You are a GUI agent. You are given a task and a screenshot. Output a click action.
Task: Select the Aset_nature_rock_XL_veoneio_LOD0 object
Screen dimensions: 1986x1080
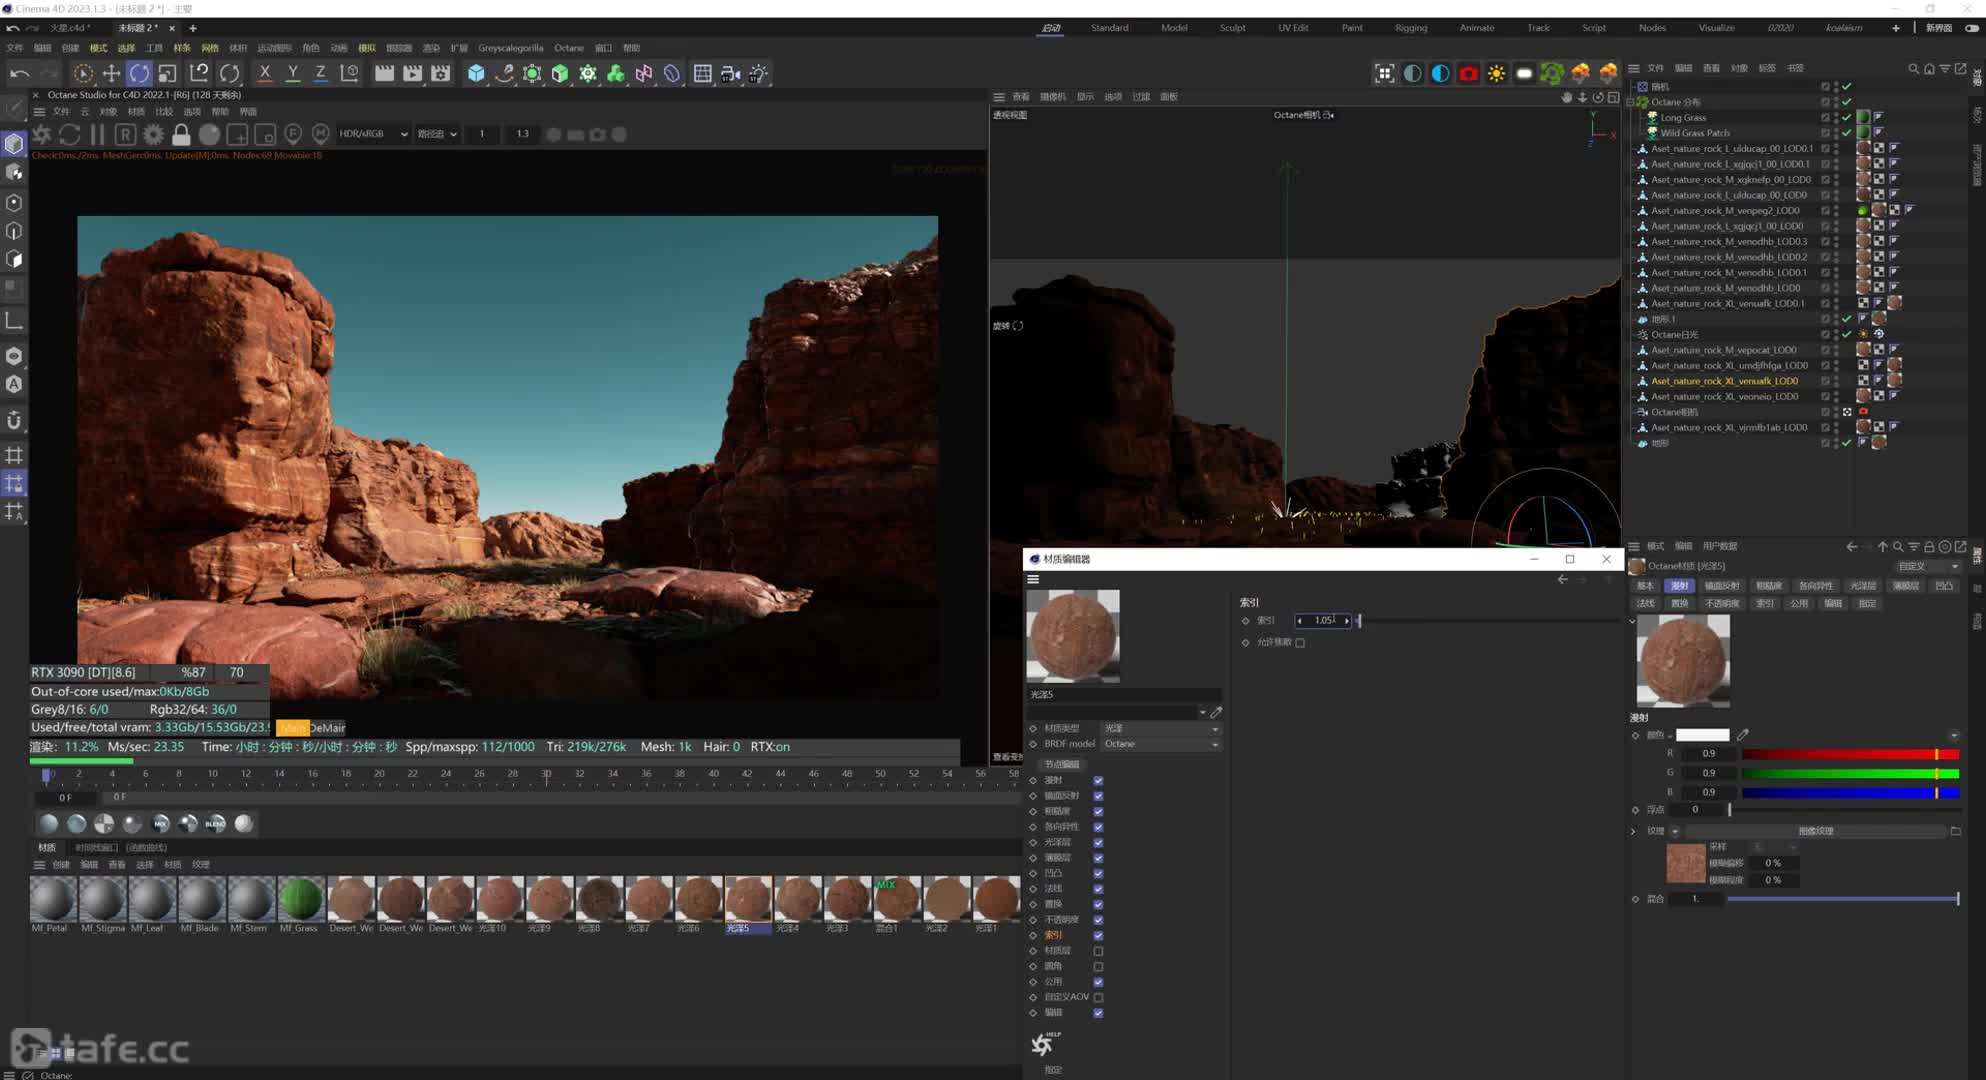(1724, 397)
